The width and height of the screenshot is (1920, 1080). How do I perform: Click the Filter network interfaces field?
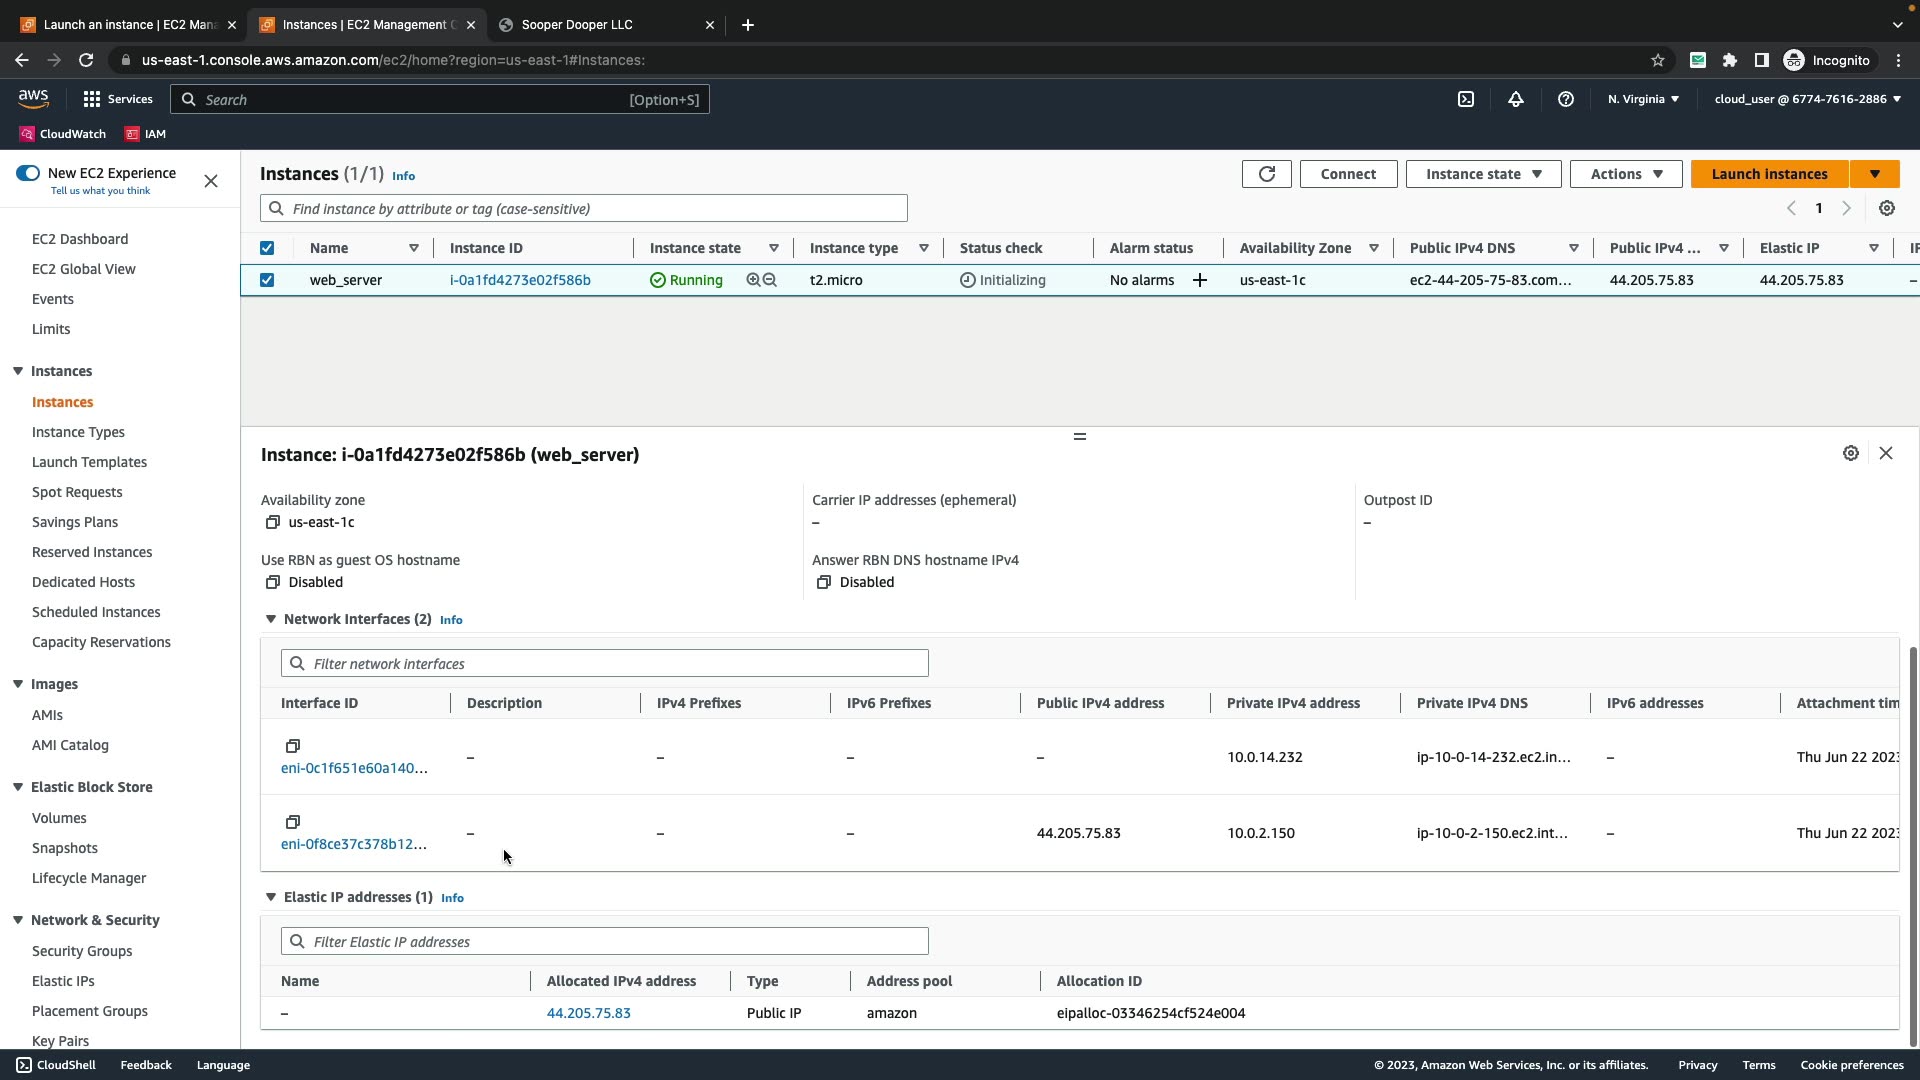pyautogui.click(x=605, y=664)
